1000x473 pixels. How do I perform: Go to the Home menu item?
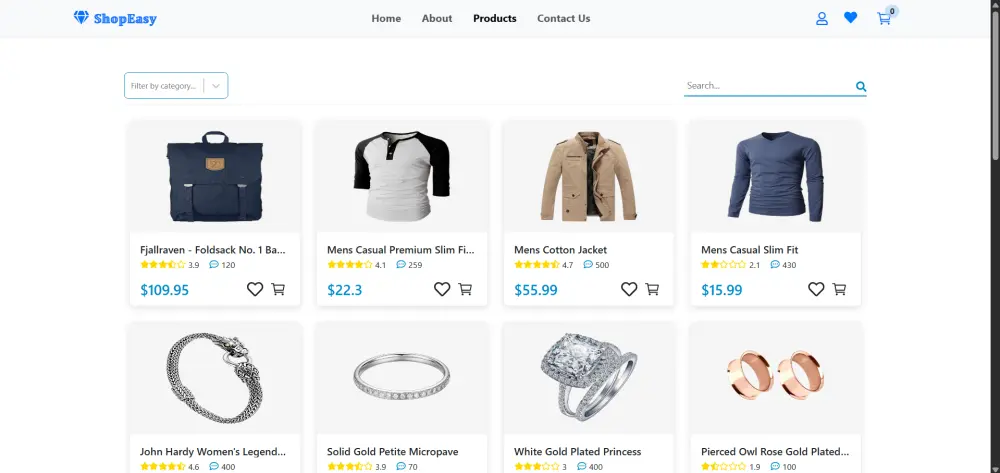(x=386, y=18)
